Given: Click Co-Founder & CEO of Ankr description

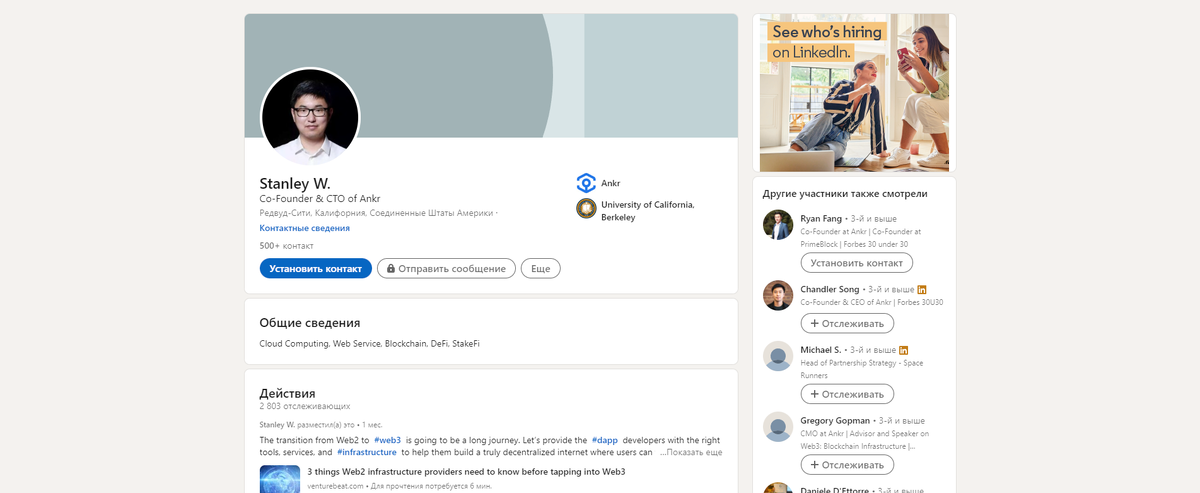Looking at the screenshot, I should 872,302.
